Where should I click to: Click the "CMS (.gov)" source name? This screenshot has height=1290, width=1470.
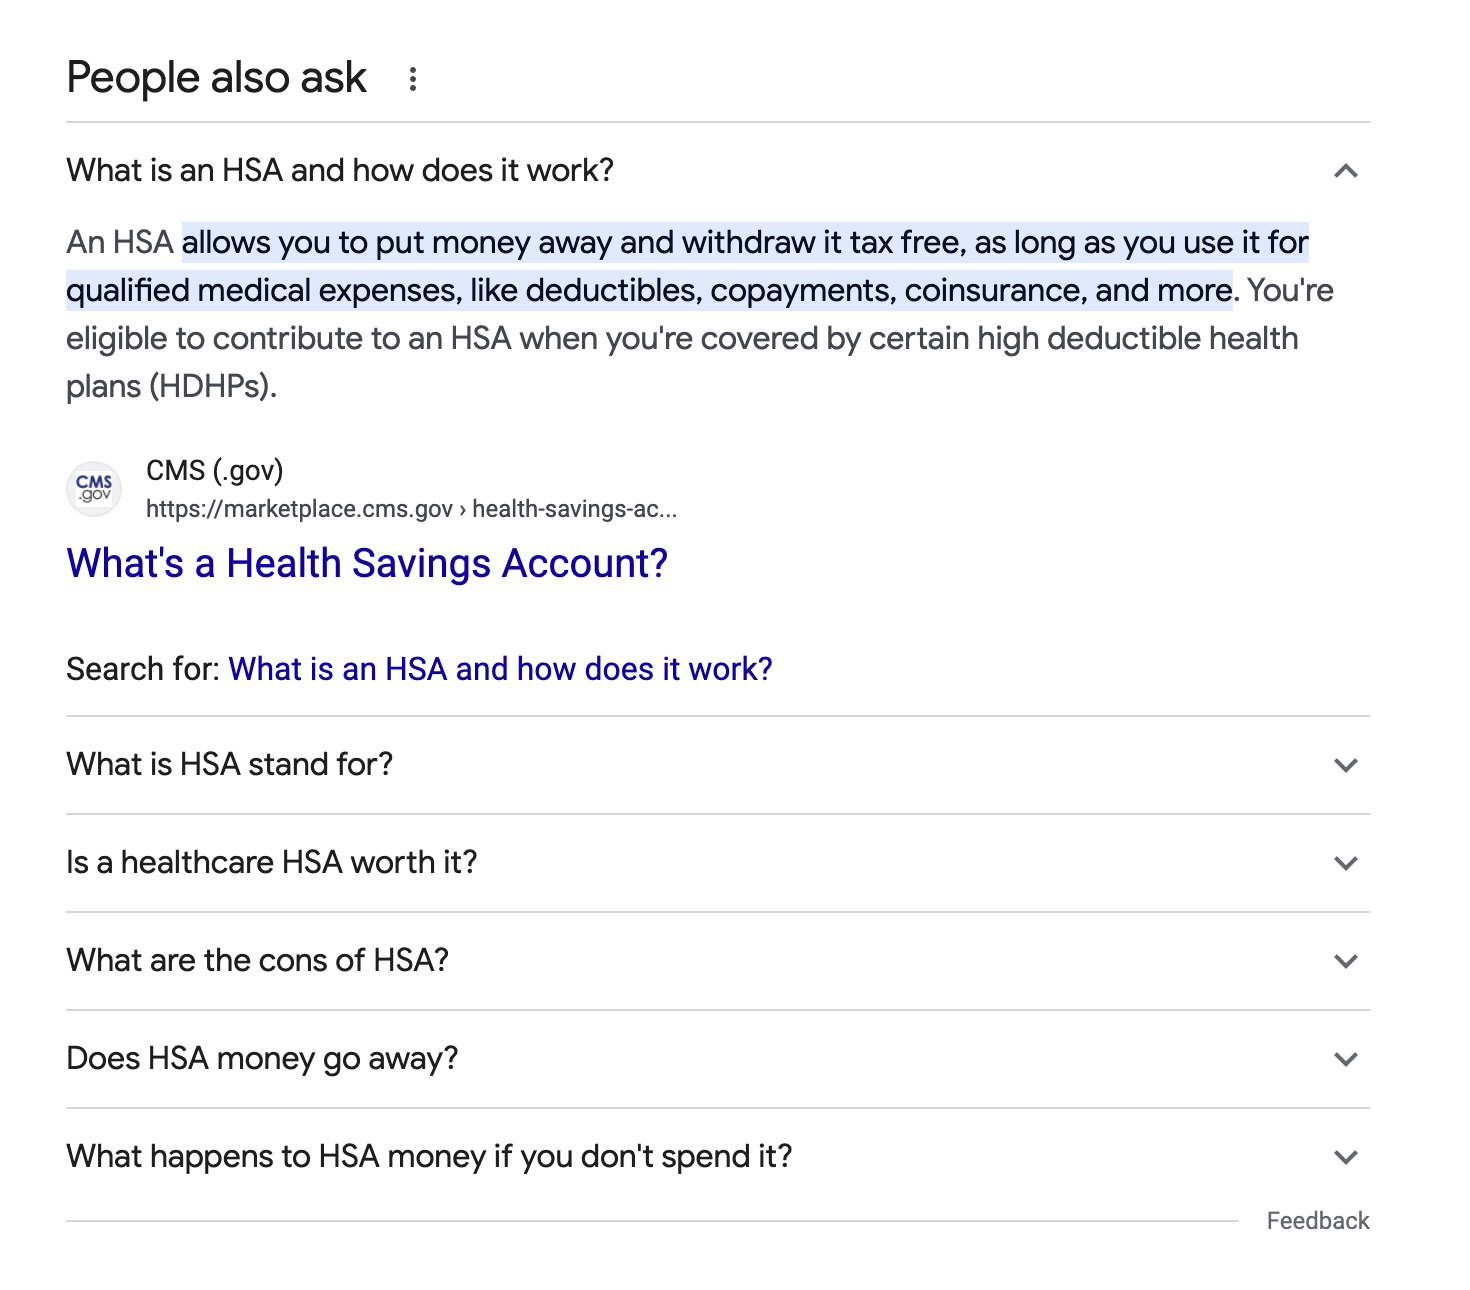[215, 471]
